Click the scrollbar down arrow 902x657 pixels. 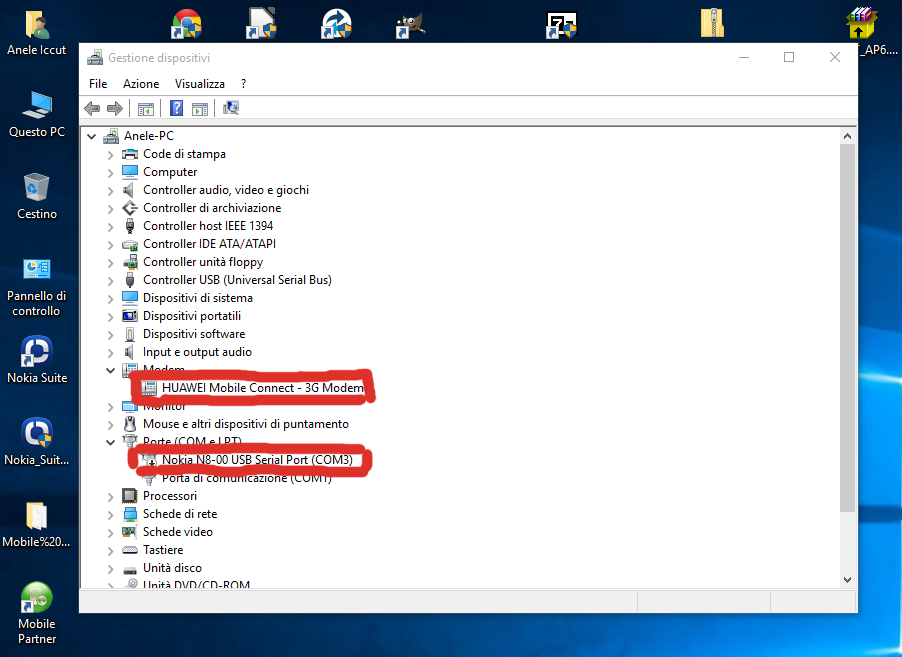(x=847, y=580)
